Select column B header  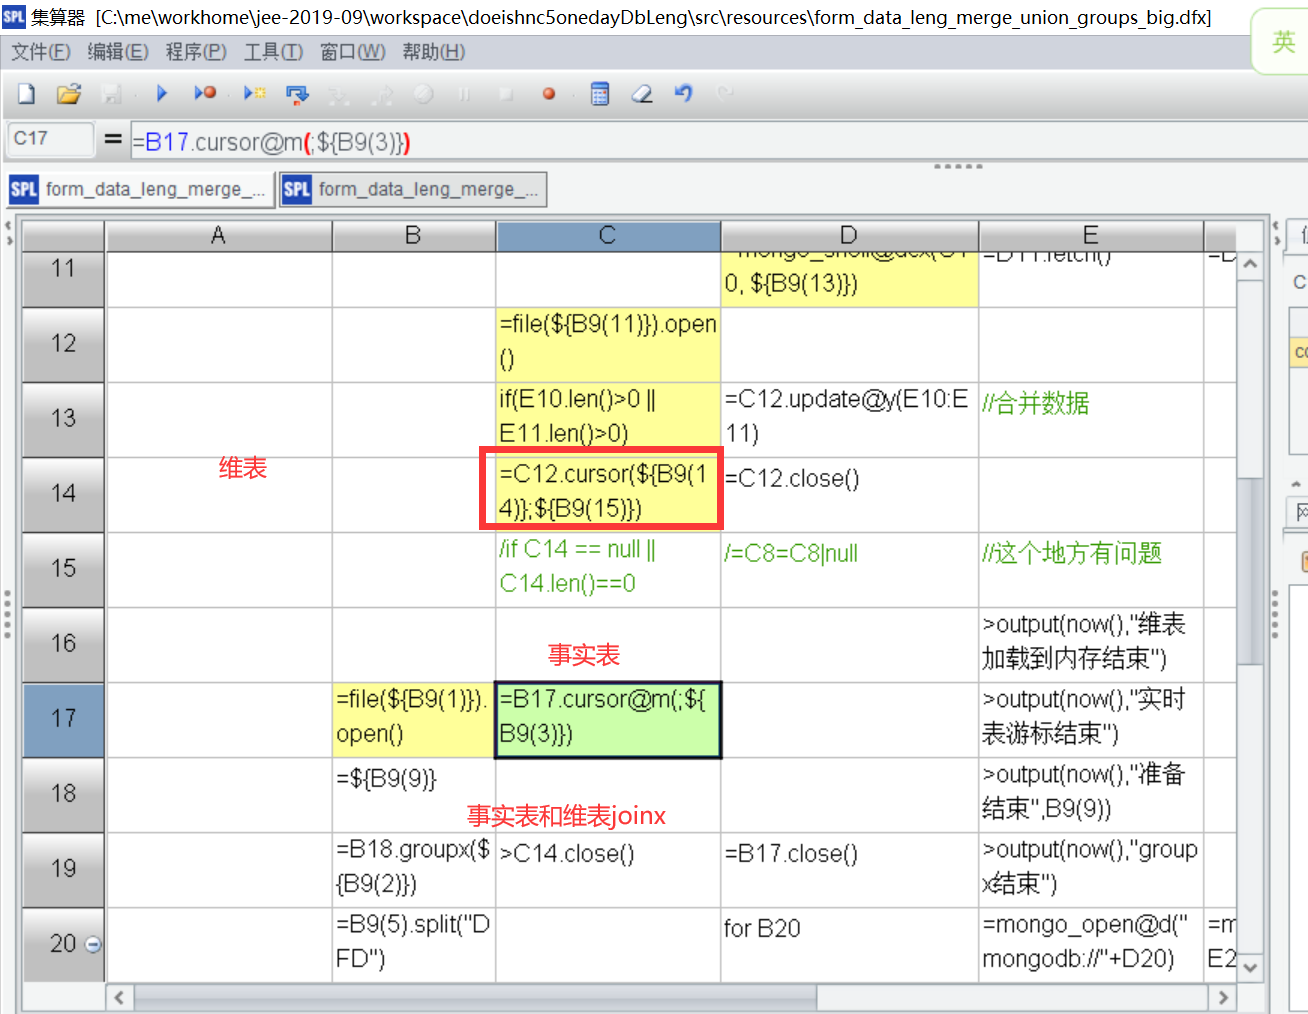(x=413, y=236)
